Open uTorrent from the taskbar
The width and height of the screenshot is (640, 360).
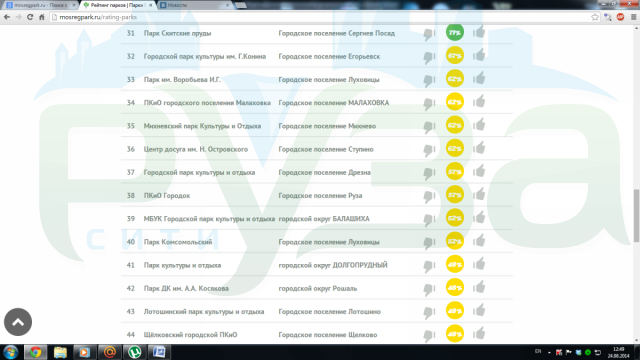pyautogui.click(x=134, y=352)
